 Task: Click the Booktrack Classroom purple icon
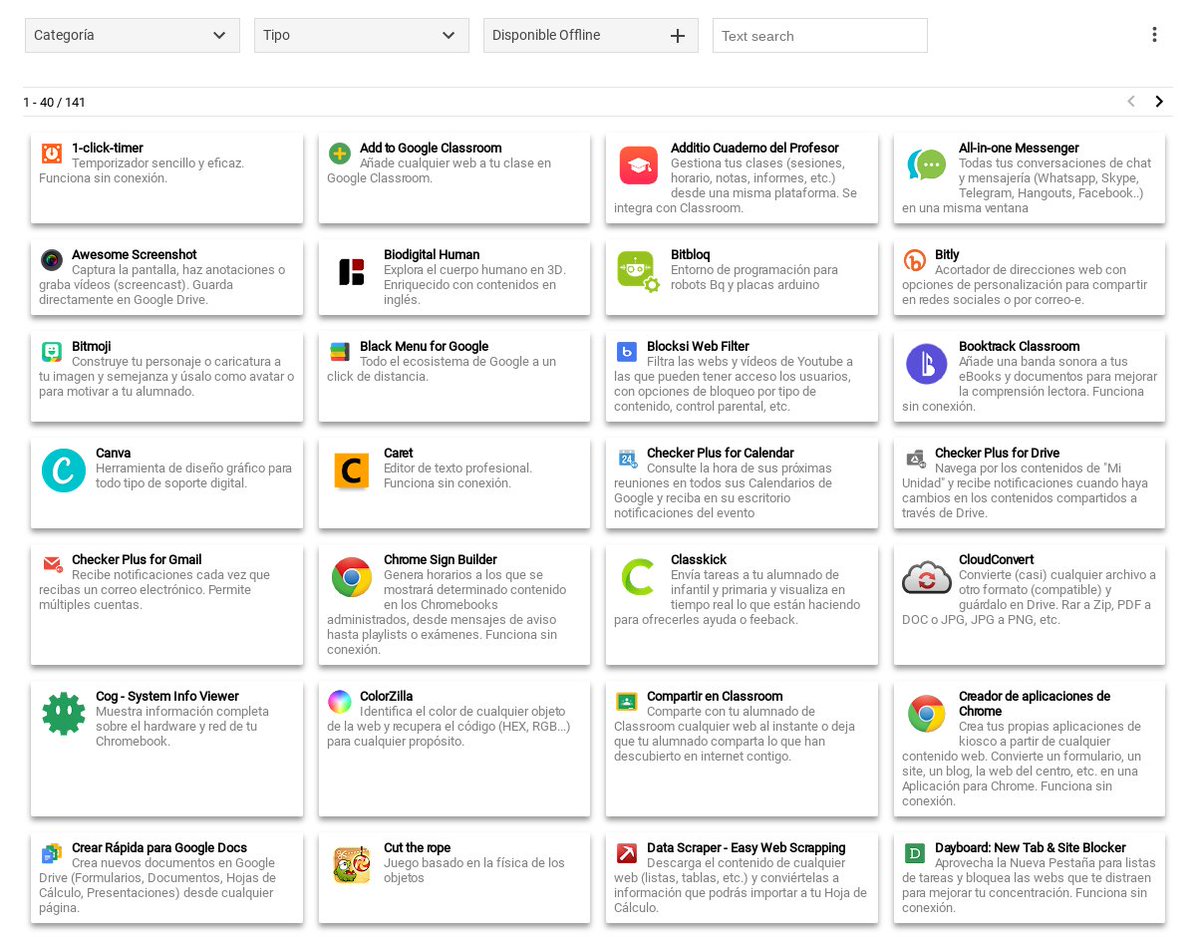(x=926, y=364)
